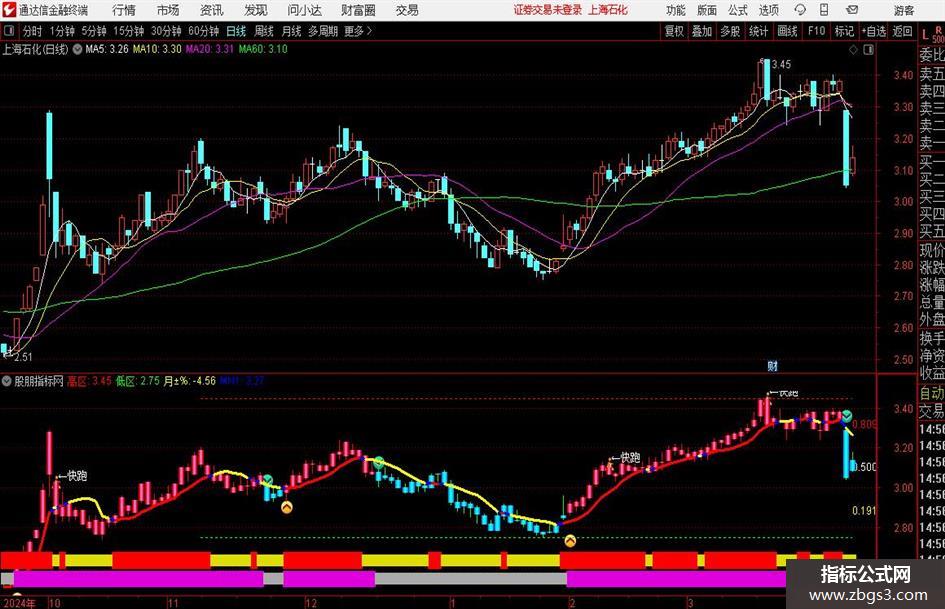Click the MA5: 3.26 value
Screen dimensions: 945x609
(107, 49)
